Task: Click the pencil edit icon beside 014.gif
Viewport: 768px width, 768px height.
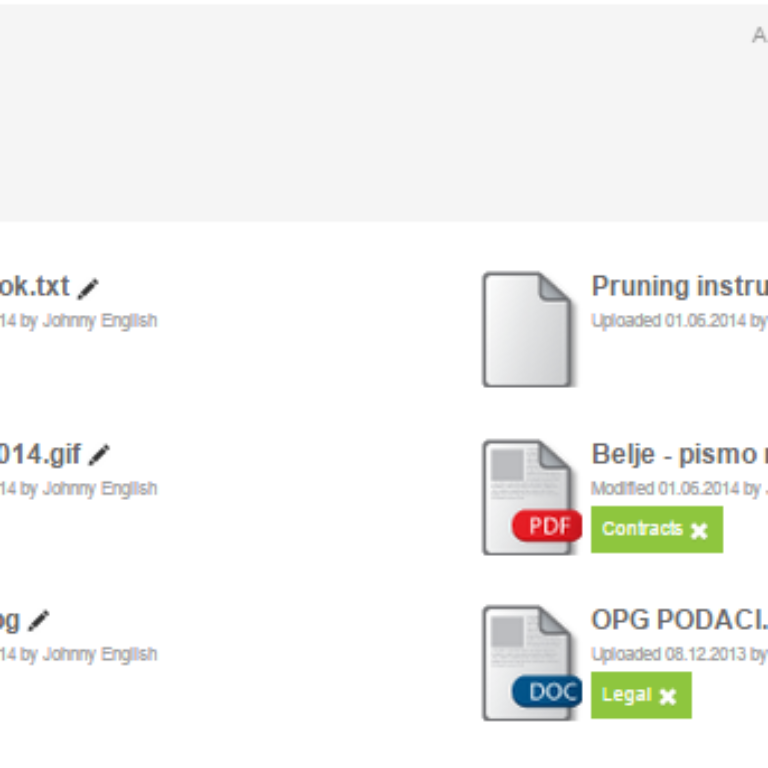Action: coord(99,455)
